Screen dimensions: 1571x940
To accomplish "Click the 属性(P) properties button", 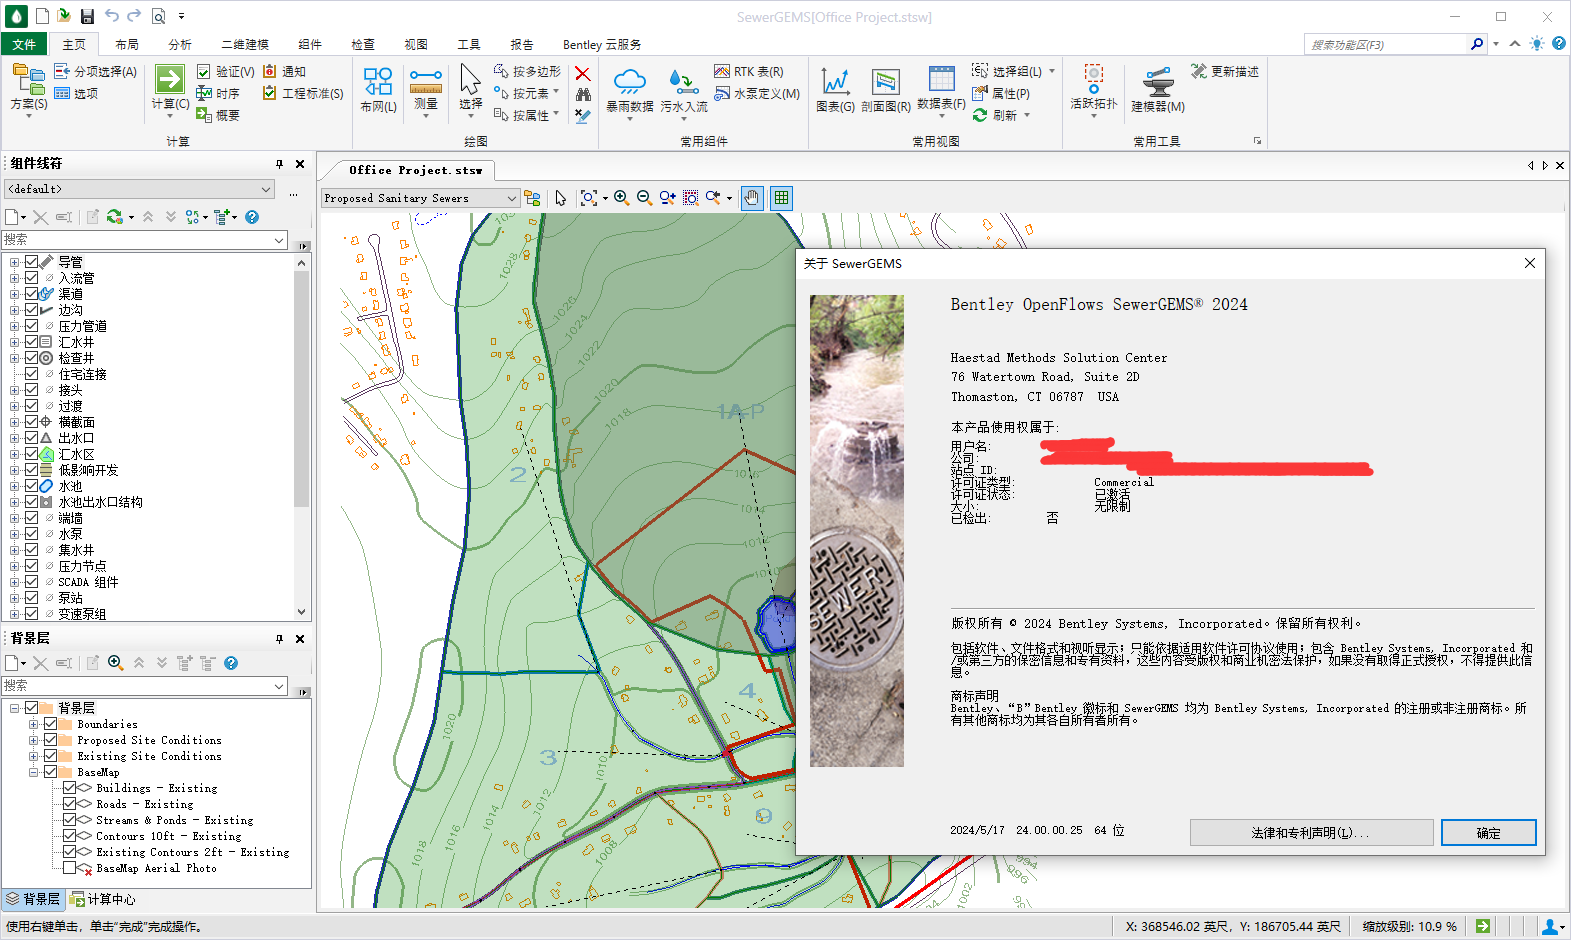I will pyautogui.click(x=1001, y=93).
